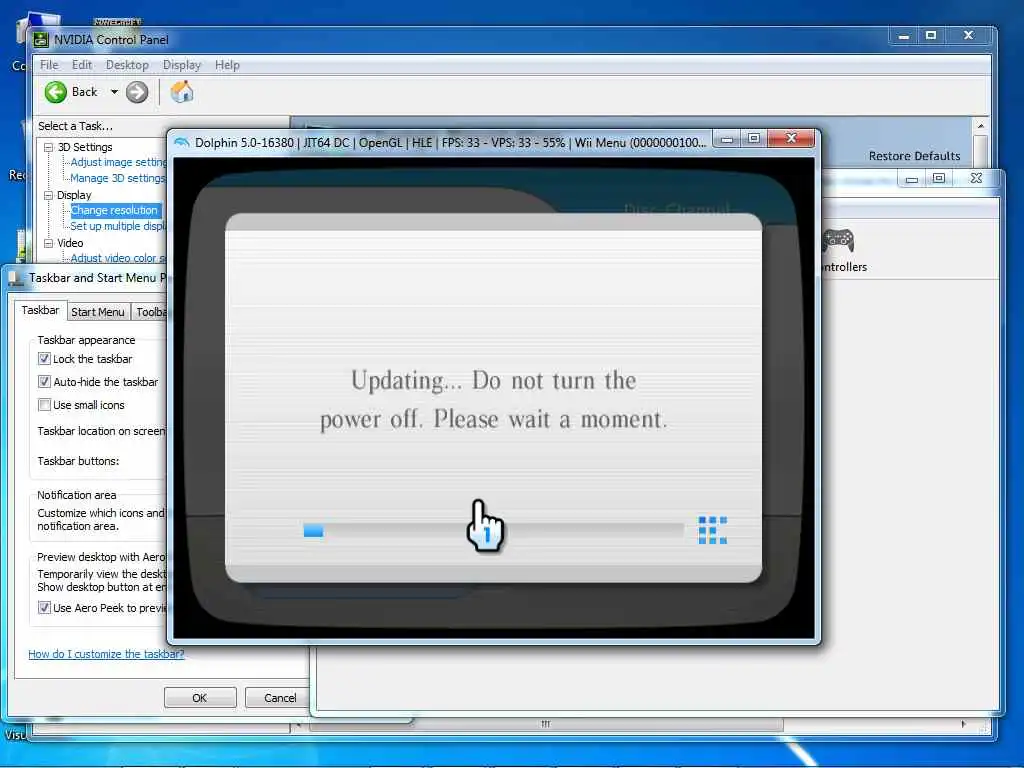This screenshot has height=768, width=1024.
Task: Toggle the Lock the taskbar checkbox
Action: pyautogui.click(x=44, y=359)
